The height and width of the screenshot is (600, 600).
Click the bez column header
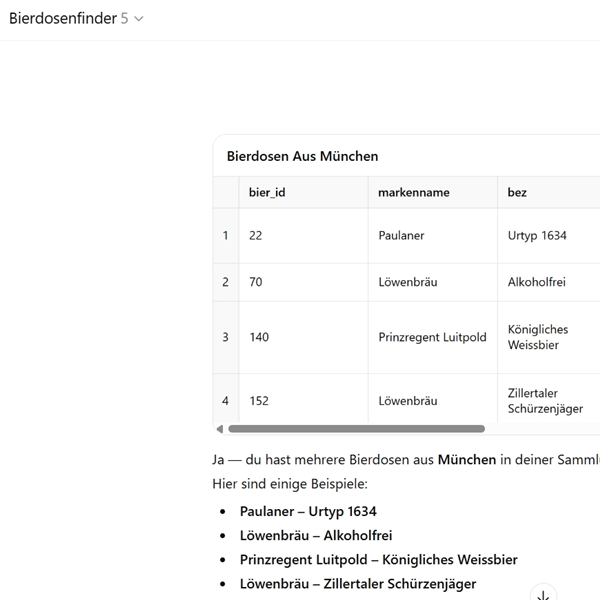point(517,192)
